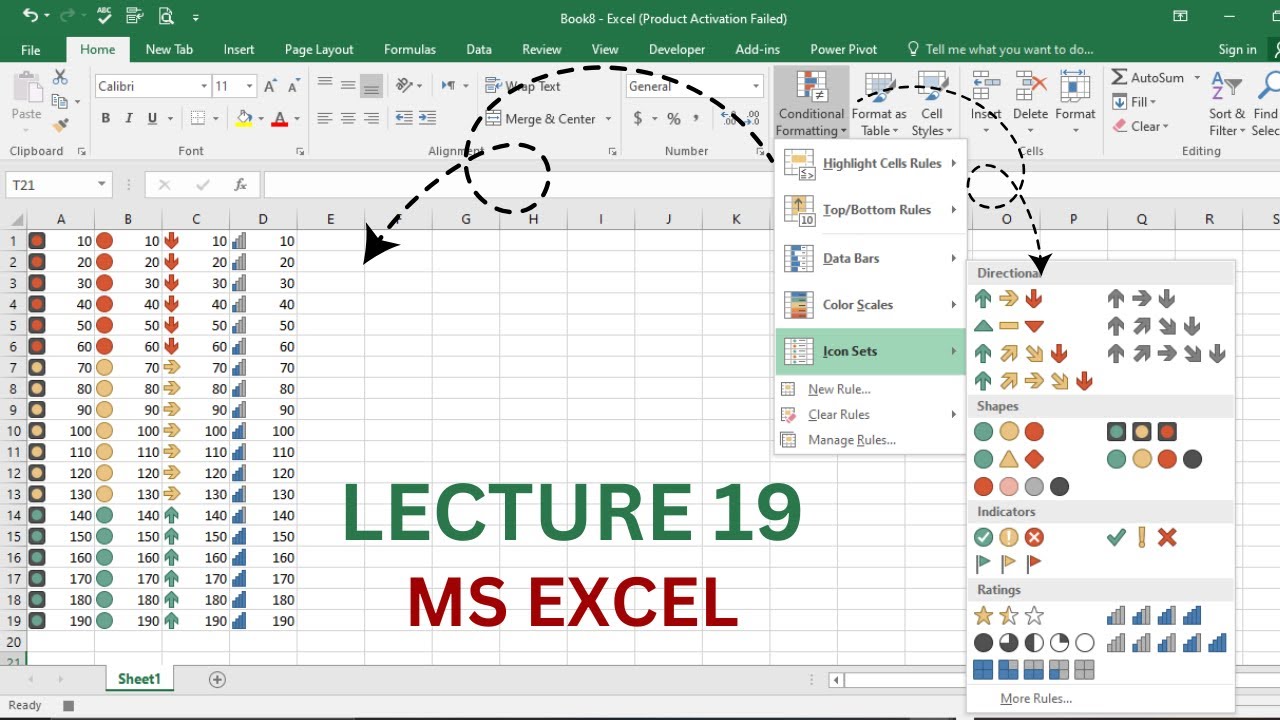
Task: Click Manage Rules option
Action: tap(851, 440)
